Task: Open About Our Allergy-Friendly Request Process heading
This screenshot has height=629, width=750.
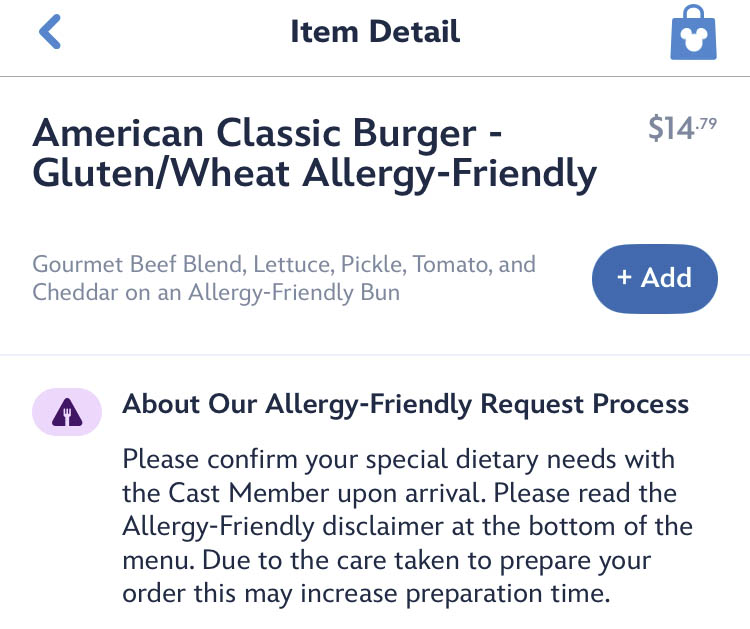Action: (405, 404)
